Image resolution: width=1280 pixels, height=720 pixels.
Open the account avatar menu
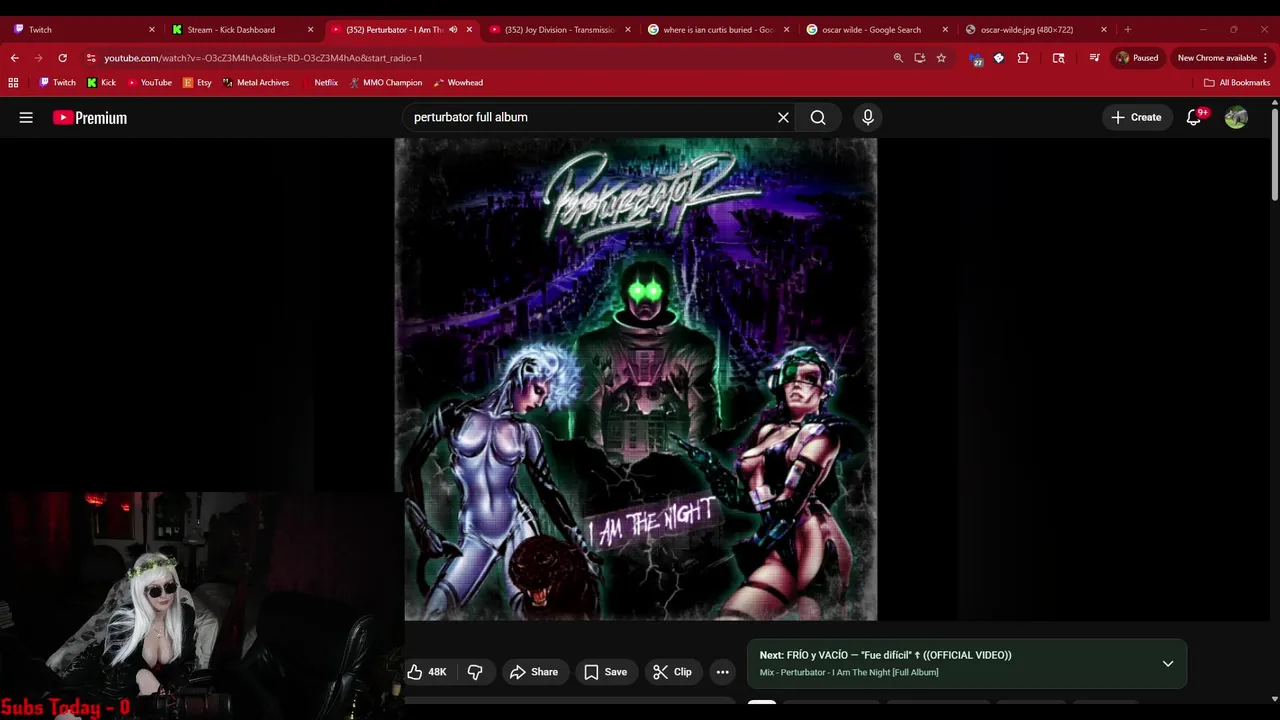coord(1236,118)
